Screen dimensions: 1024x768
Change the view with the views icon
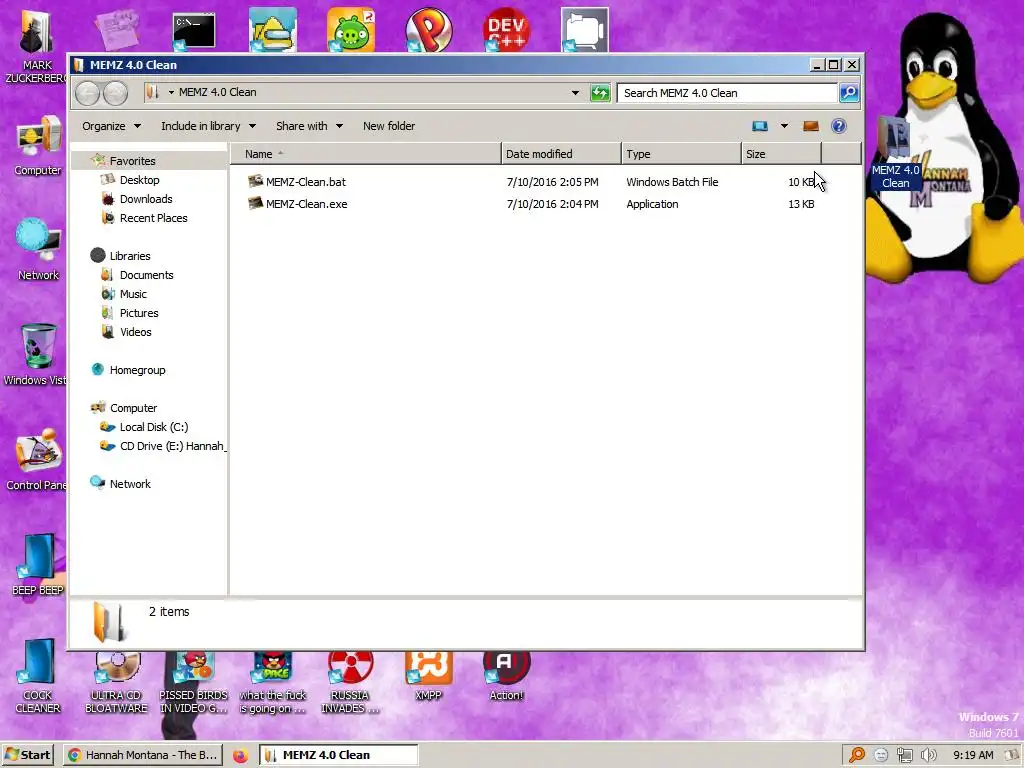coord(760,126)
